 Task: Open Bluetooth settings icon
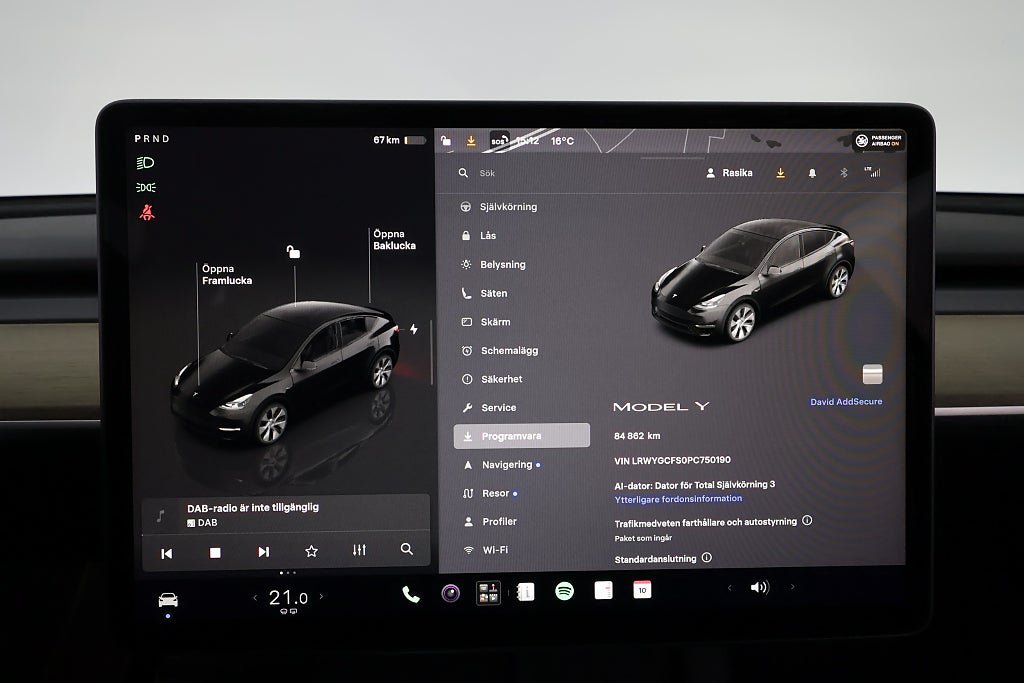[x=844, y=172]
